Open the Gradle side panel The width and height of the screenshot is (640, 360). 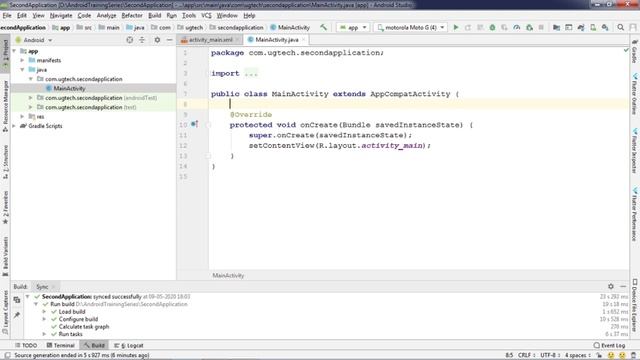[x=635, y=51]
